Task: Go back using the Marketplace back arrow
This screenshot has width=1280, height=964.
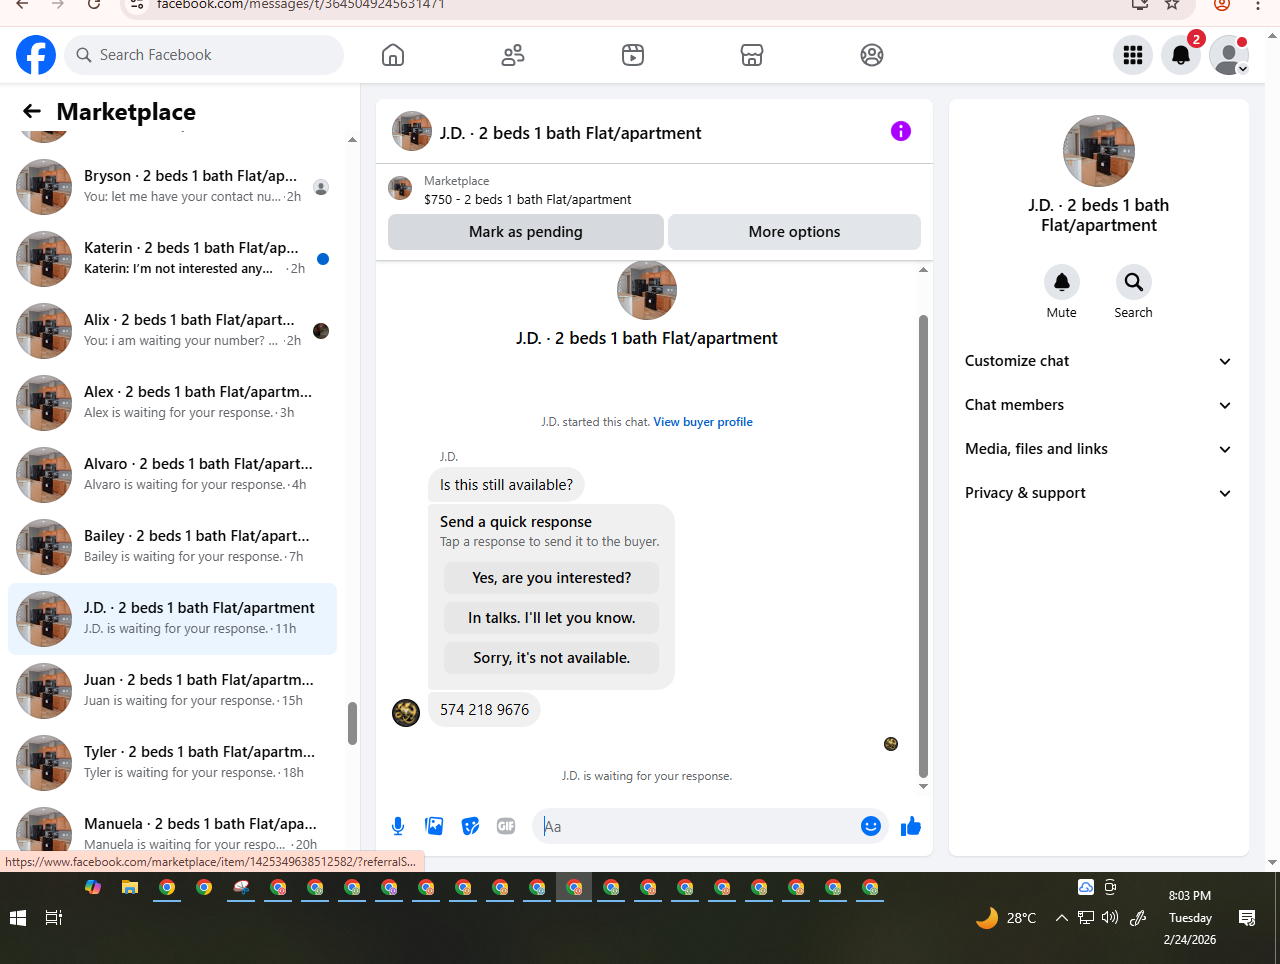Action: coord(32,111)
